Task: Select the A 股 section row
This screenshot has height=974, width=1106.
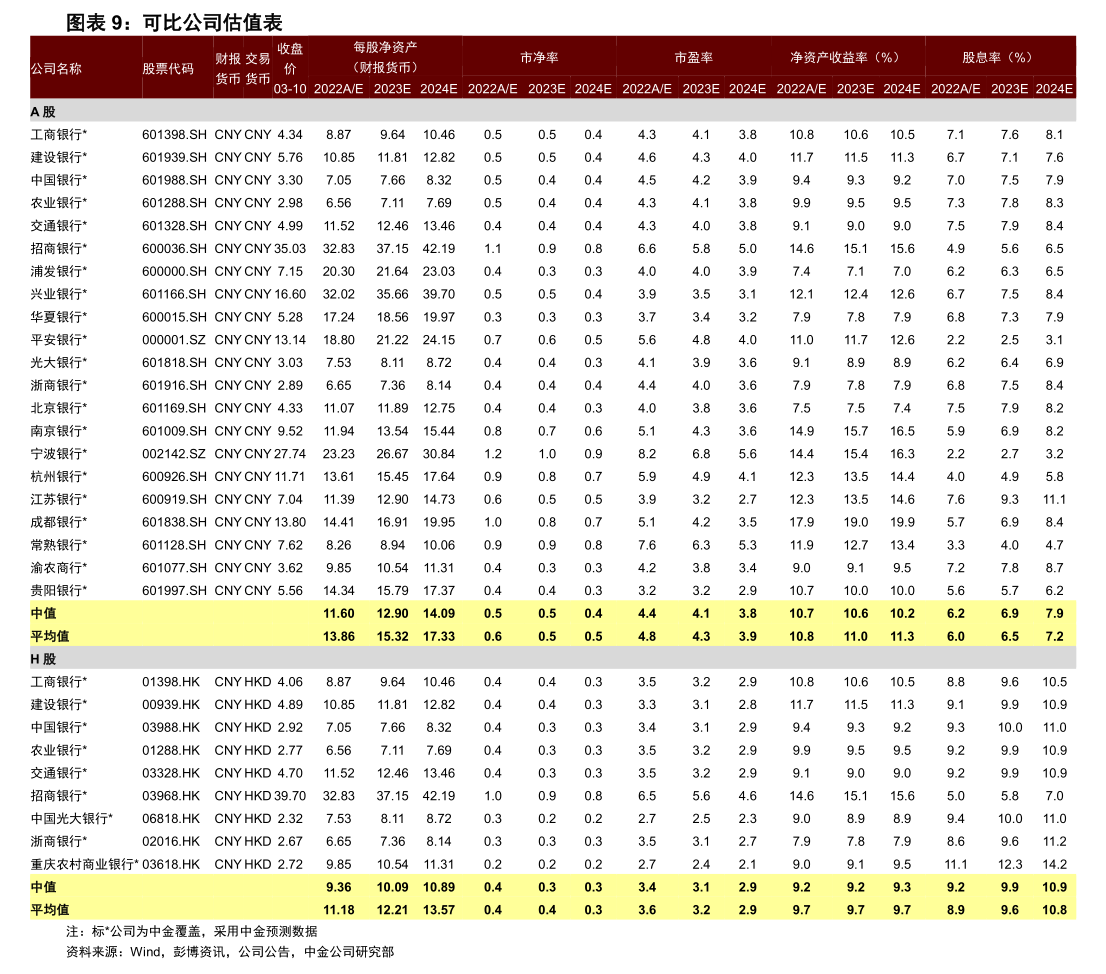Action: tap(43, 112)
